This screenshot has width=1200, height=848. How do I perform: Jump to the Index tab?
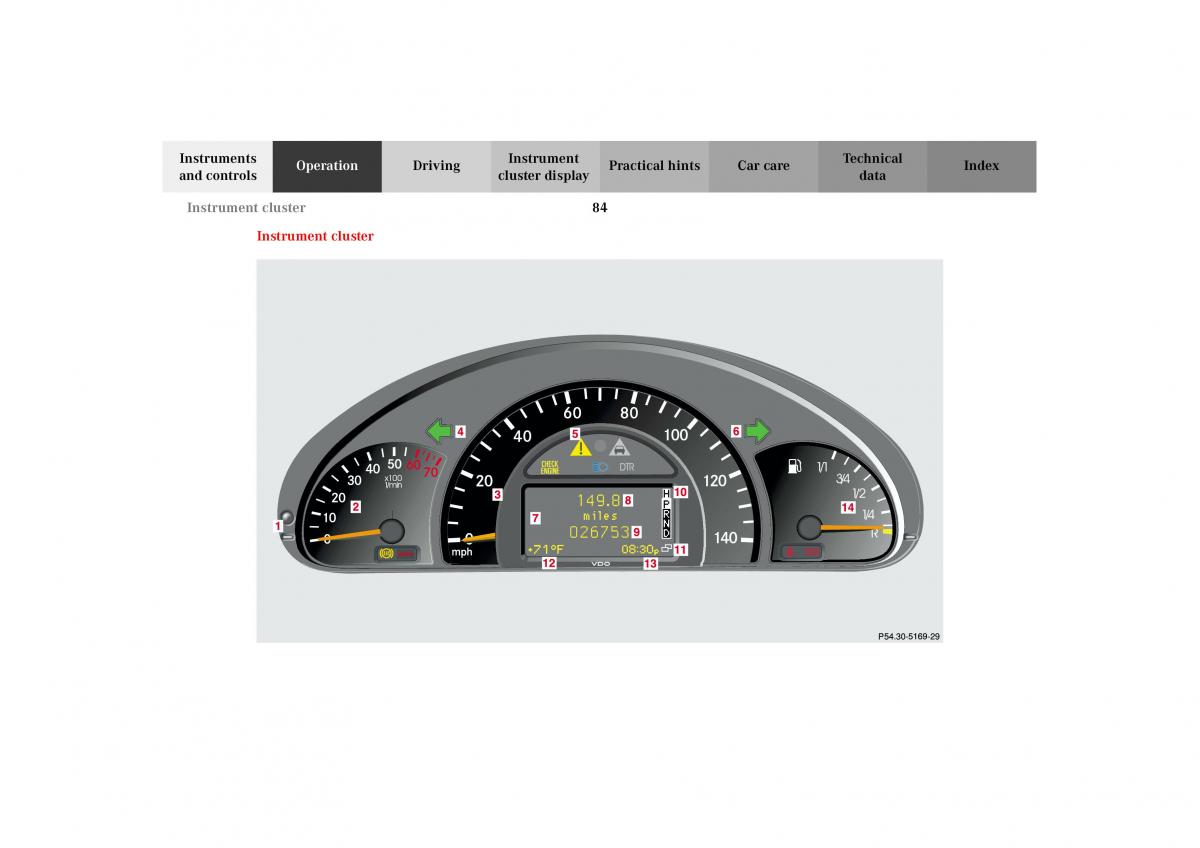981,166
